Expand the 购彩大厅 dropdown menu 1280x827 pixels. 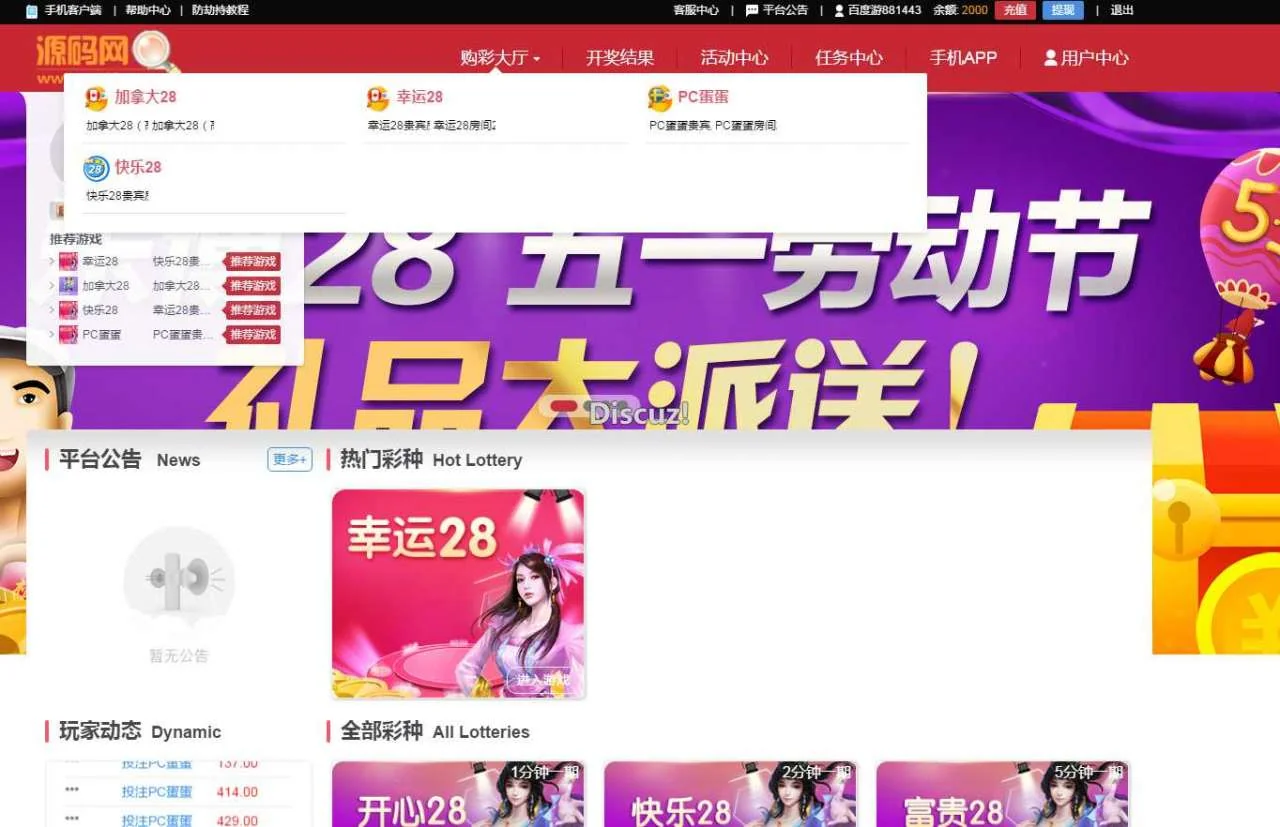pyautogui.click(x=500, y=58)
